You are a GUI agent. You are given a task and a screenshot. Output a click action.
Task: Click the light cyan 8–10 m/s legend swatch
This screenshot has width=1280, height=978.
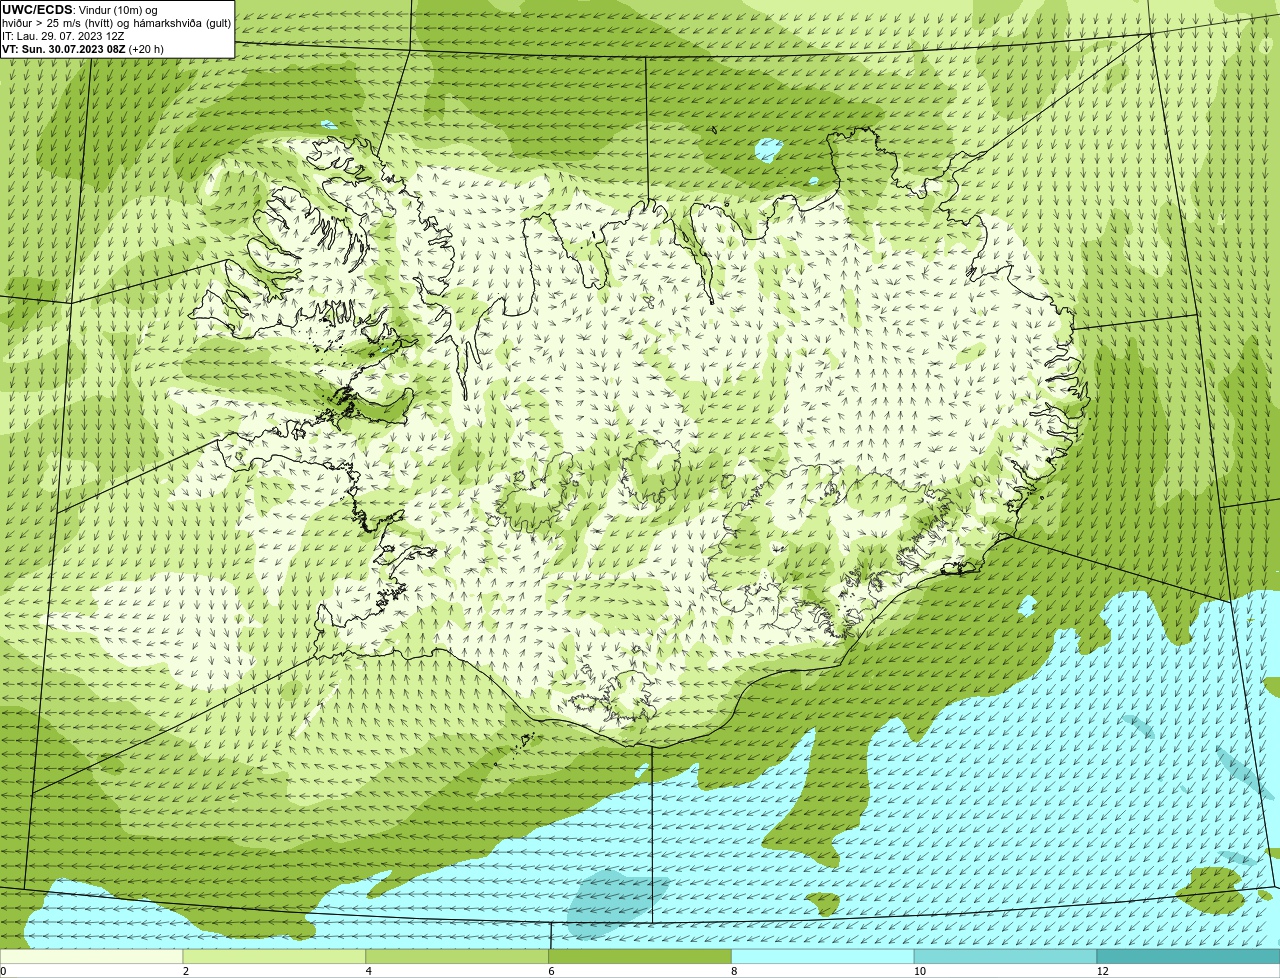[823, 957]
